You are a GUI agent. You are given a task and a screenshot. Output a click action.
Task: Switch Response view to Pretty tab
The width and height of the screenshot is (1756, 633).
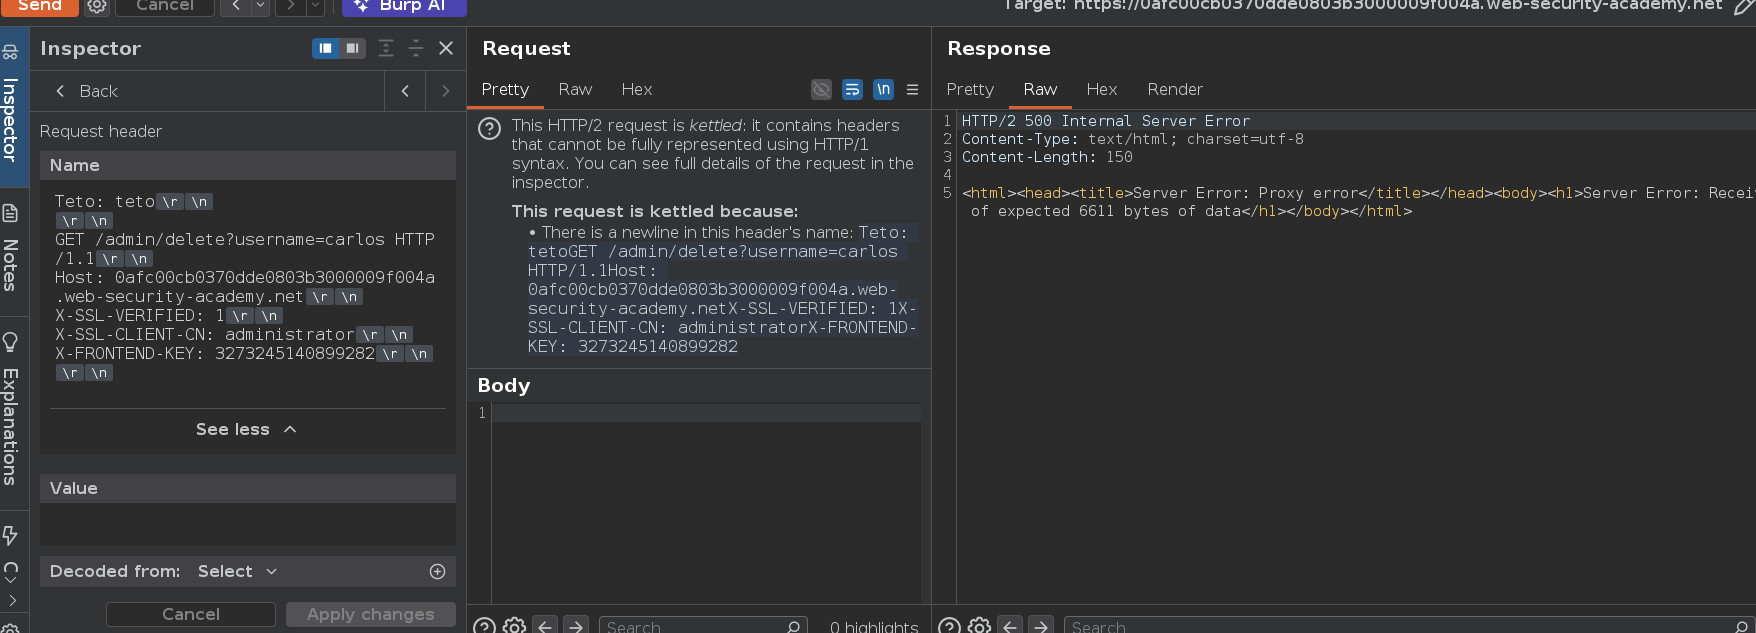pyautogui.click(x=970, y=89)
